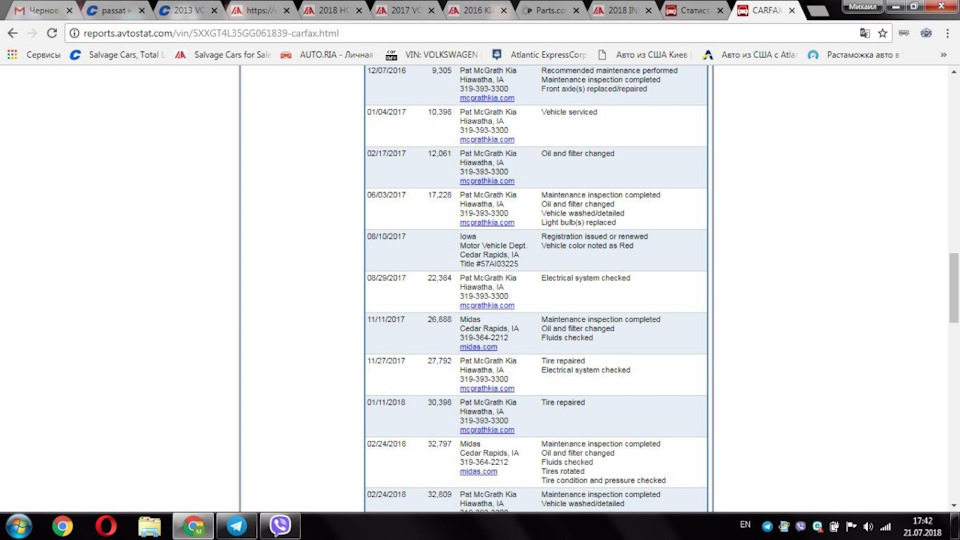Viewport: 960px width, 540px height.
Task: Select text Vehicle color noted as Red
Action: click(x=587, y=246)
